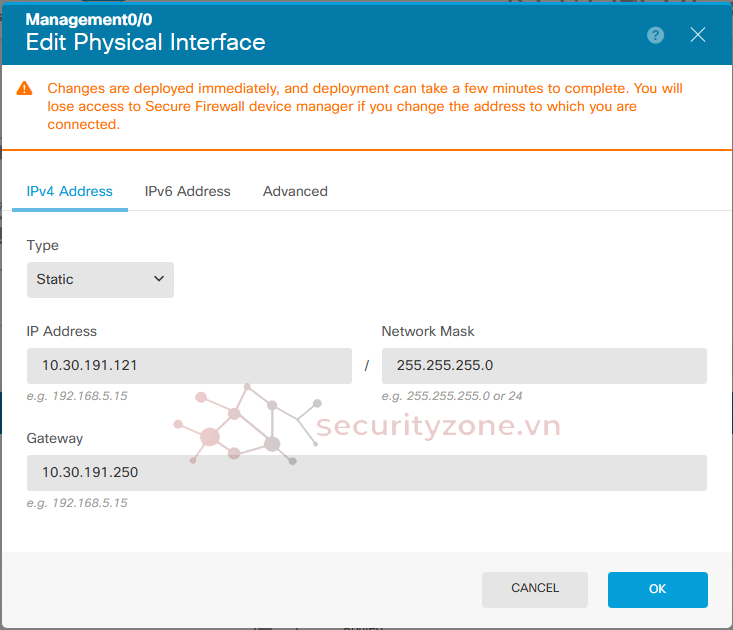733x630 pixels.
Task: Click the chevron arrow in Type selector
Action: click(159, 280)
